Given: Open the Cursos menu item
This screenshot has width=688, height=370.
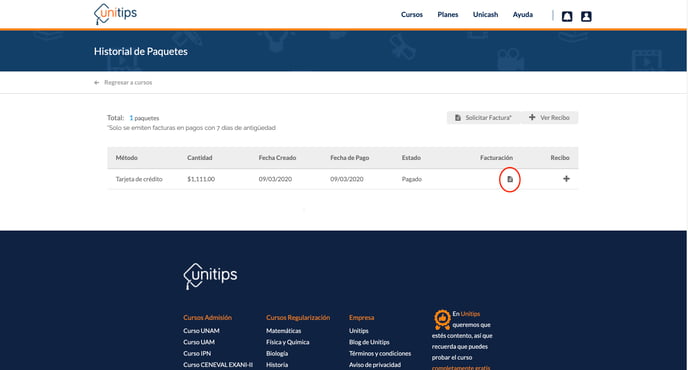Looking at the screenshot, I should point(412,14).
